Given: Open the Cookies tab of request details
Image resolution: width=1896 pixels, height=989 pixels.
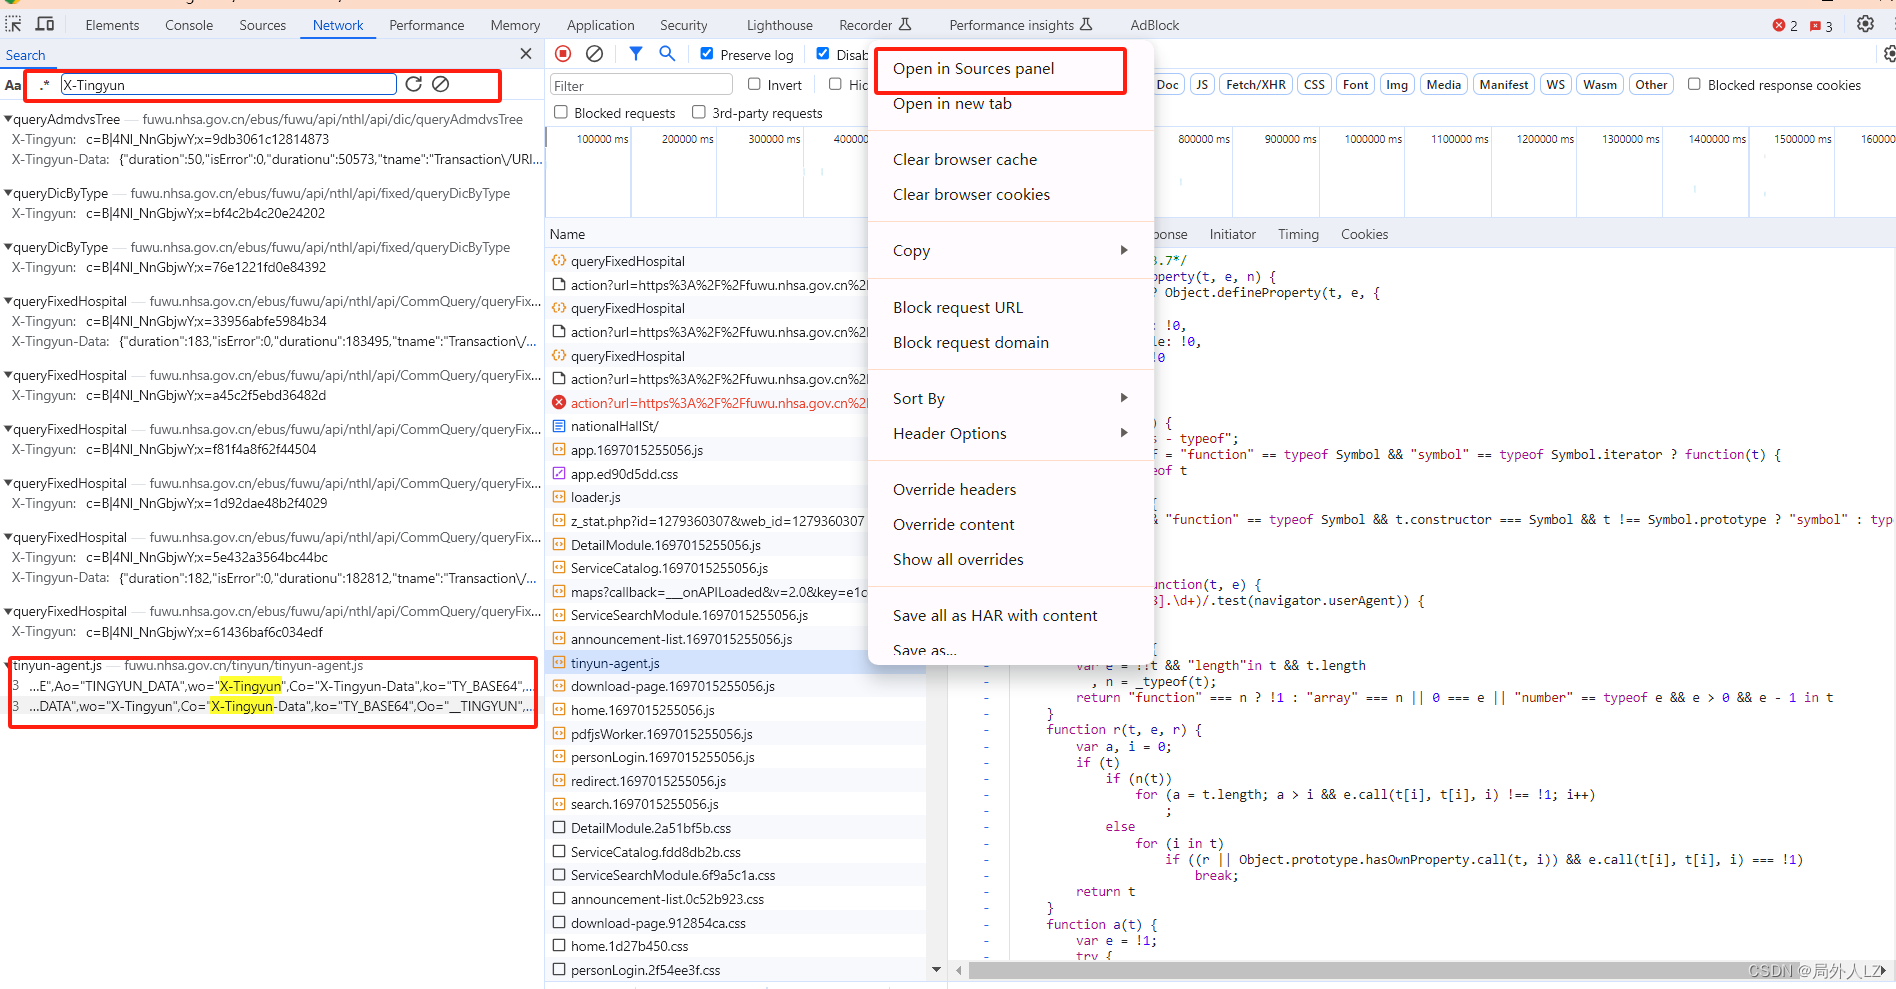Looking at the screenshot, I should [x=1364, y=234].
